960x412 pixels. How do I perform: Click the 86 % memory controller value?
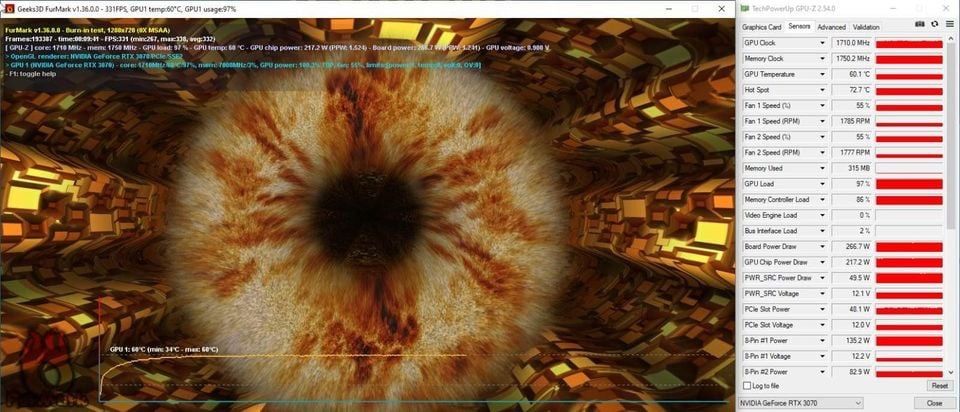pyautogui.click(x=852, y=200)
